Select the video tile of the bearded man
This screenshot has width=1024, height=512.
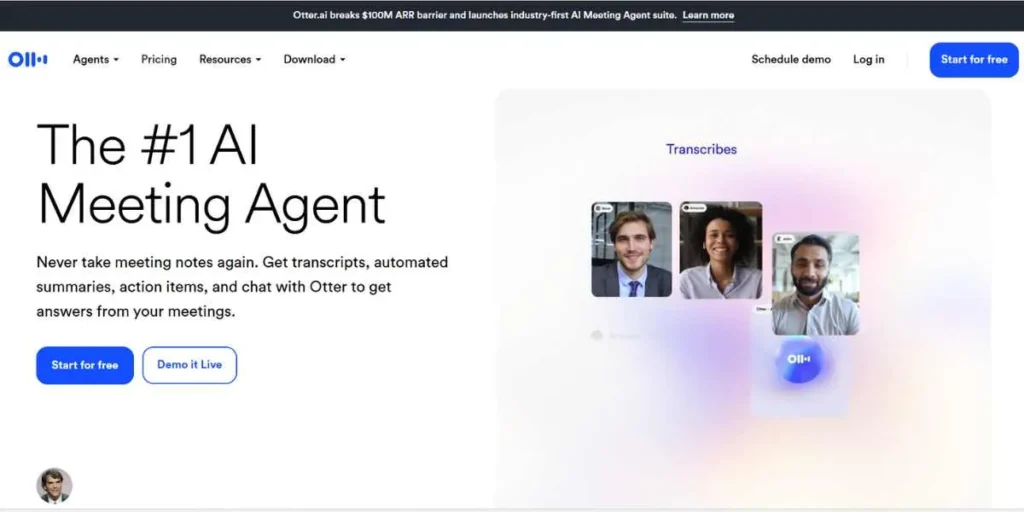point(815,284)
